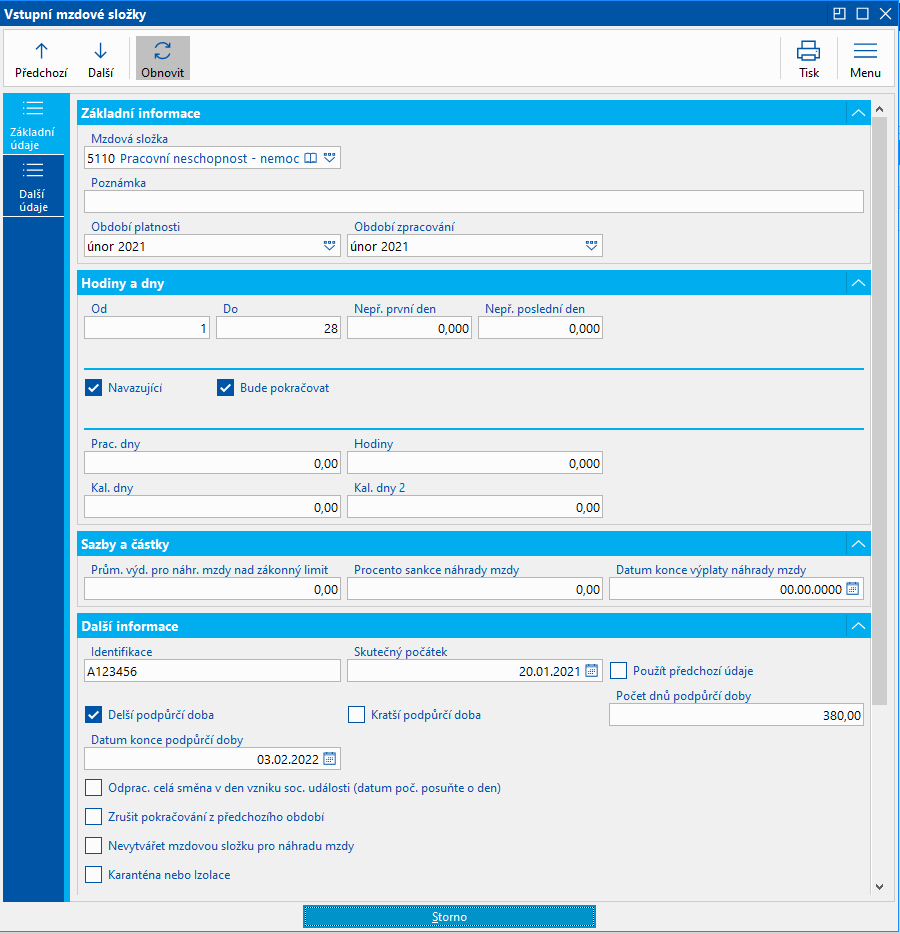
Task: Click the Storno button
Action: tap(449, 917)
